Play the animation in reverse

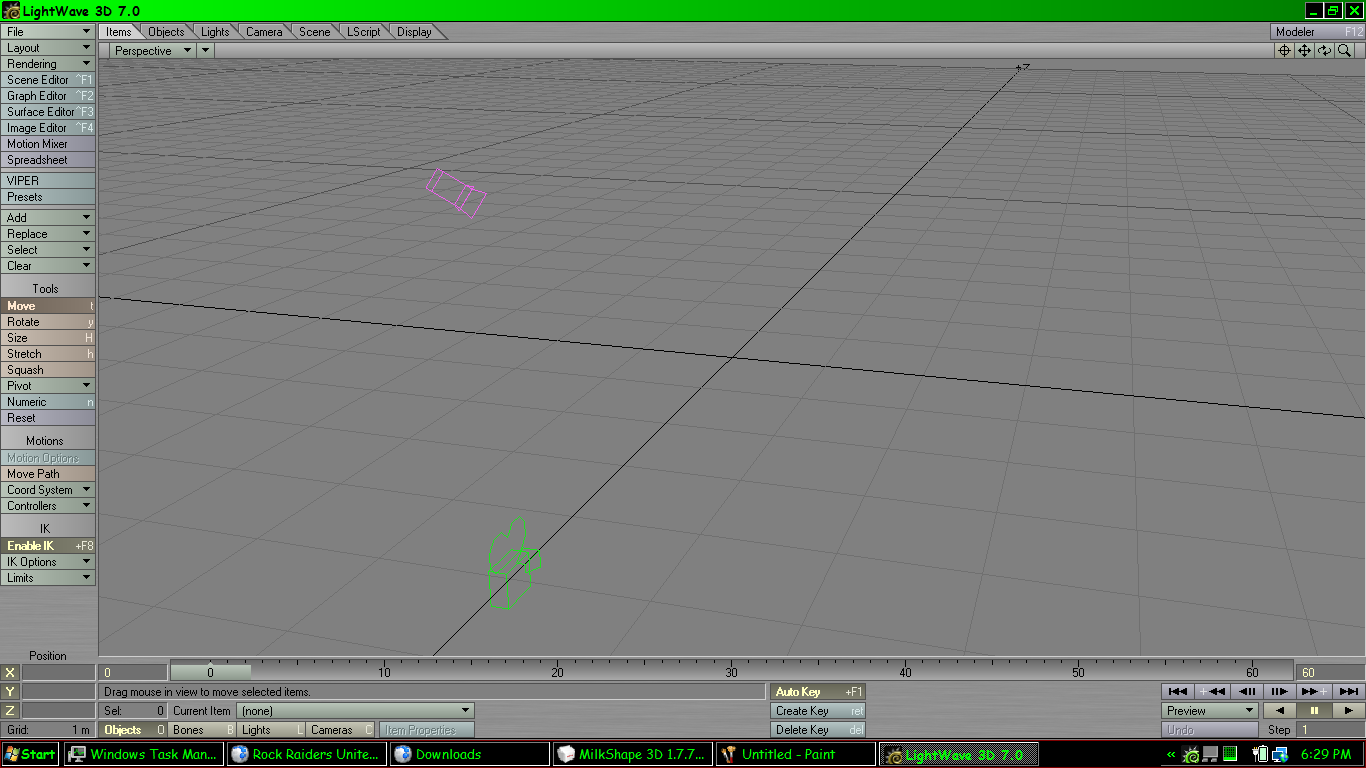pos(1280,711)
